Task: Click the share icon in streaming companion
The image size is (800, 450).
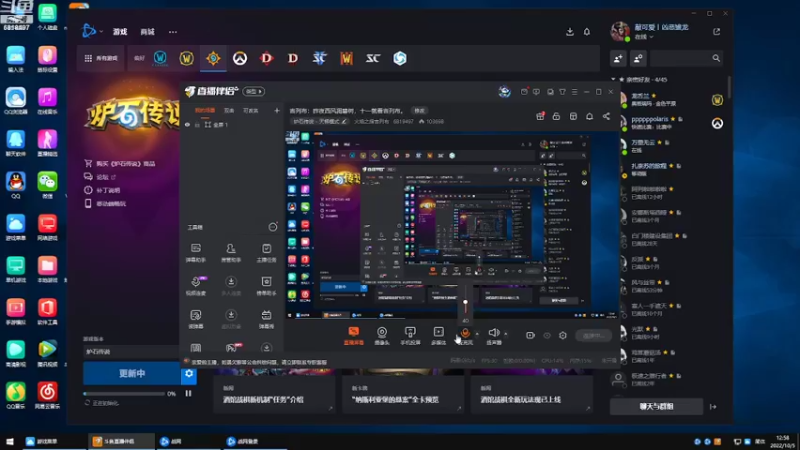Action: (606, 116)
